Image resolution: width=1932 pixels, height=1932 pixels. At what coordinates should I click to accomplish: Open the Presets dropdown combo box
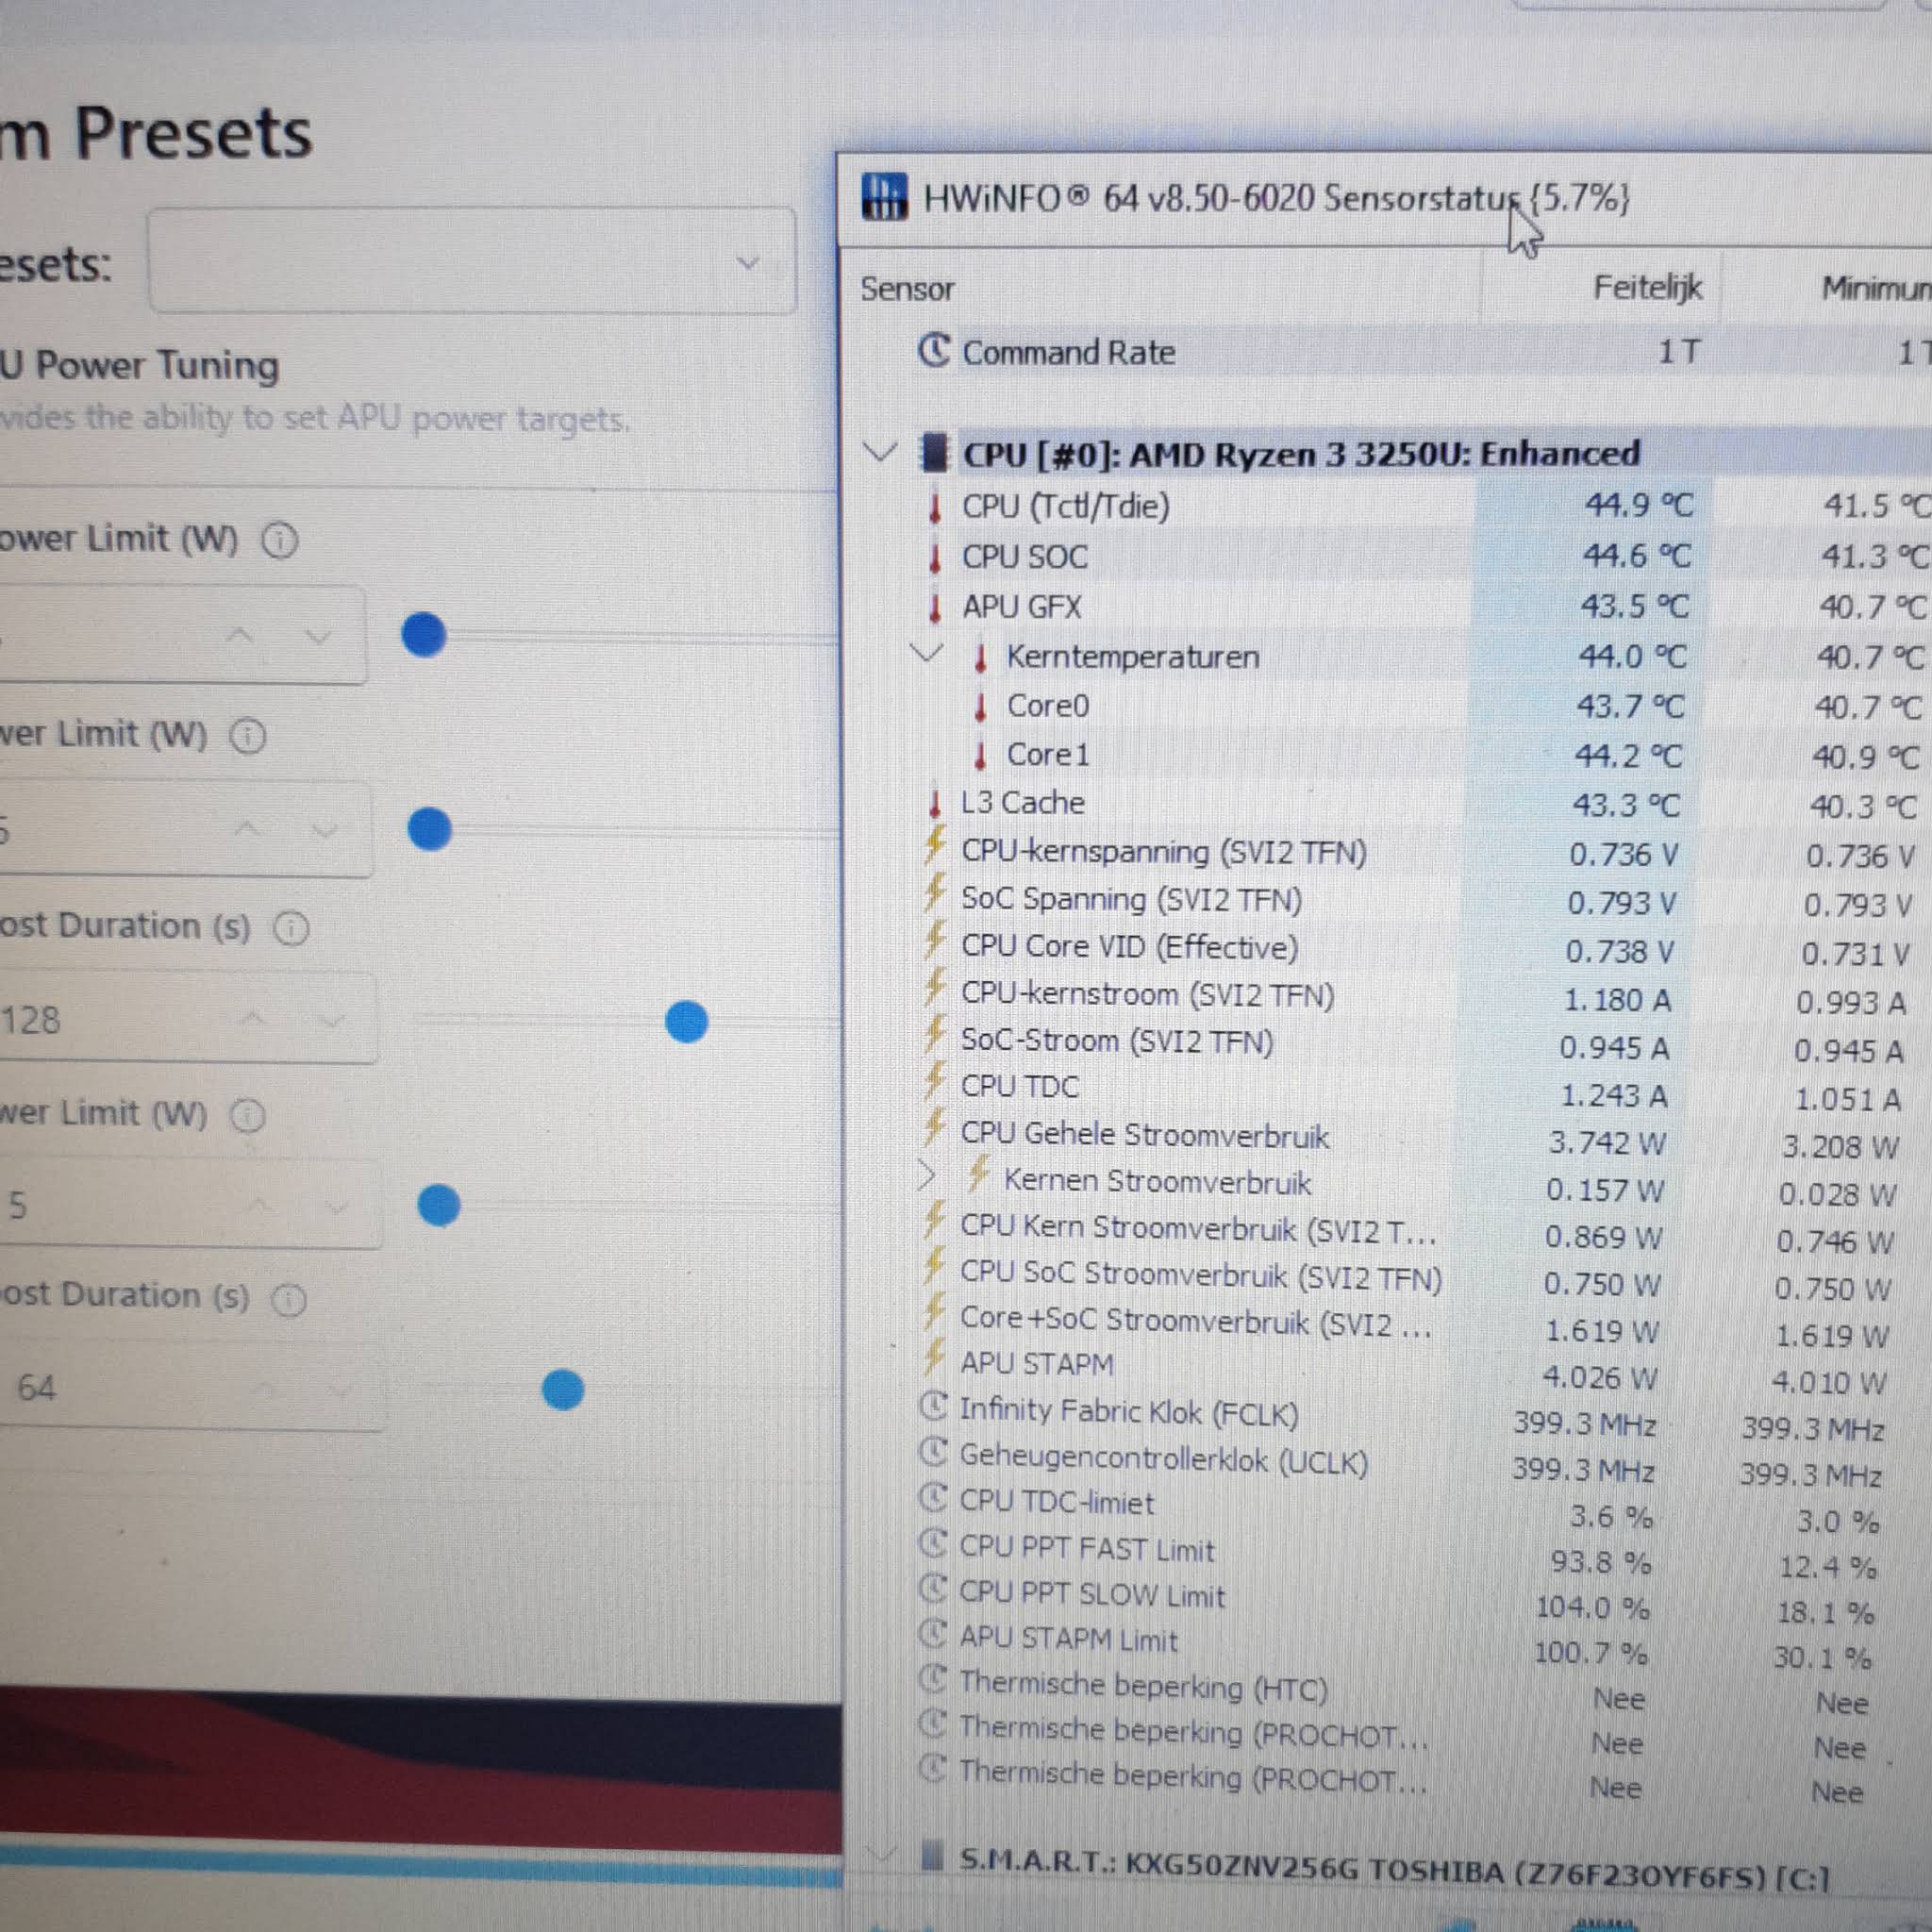click(x=472, y=262)
